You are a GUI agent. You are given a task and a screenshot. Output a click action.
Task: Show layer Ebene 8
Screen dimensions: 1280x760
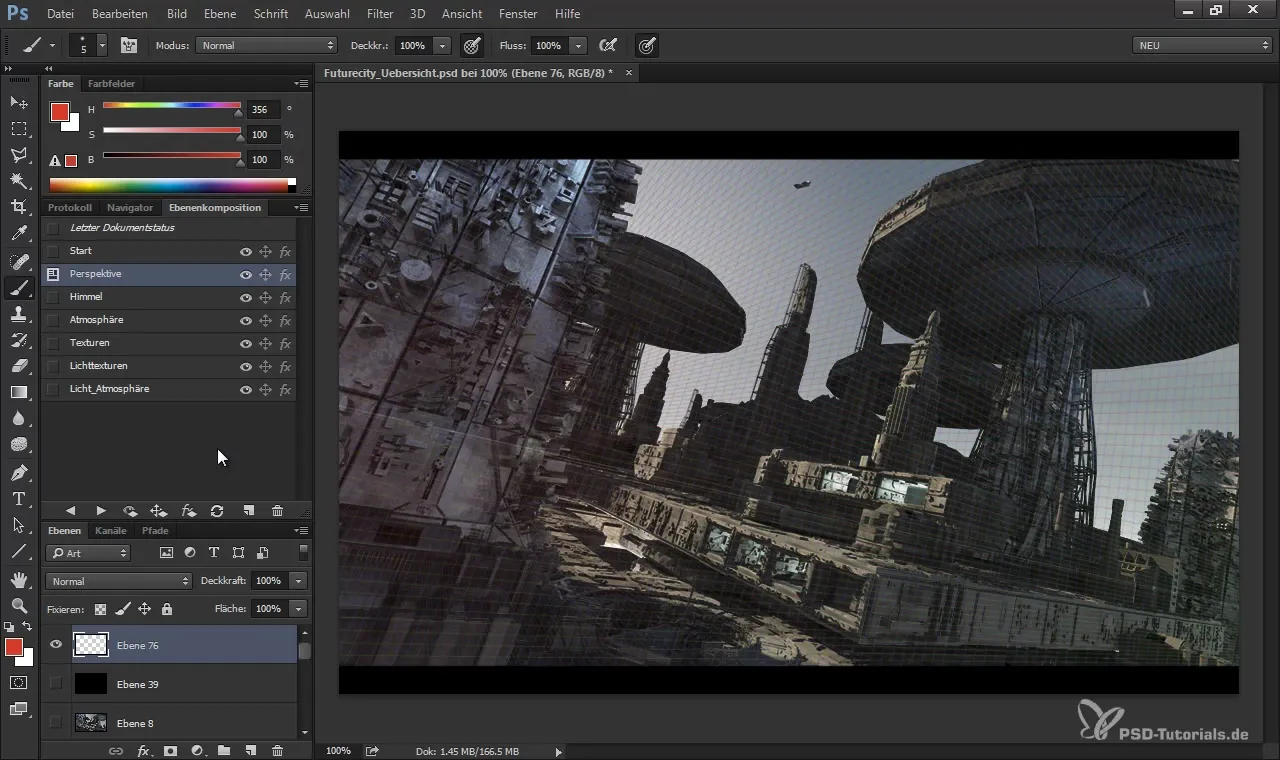(x=56, y=722)
